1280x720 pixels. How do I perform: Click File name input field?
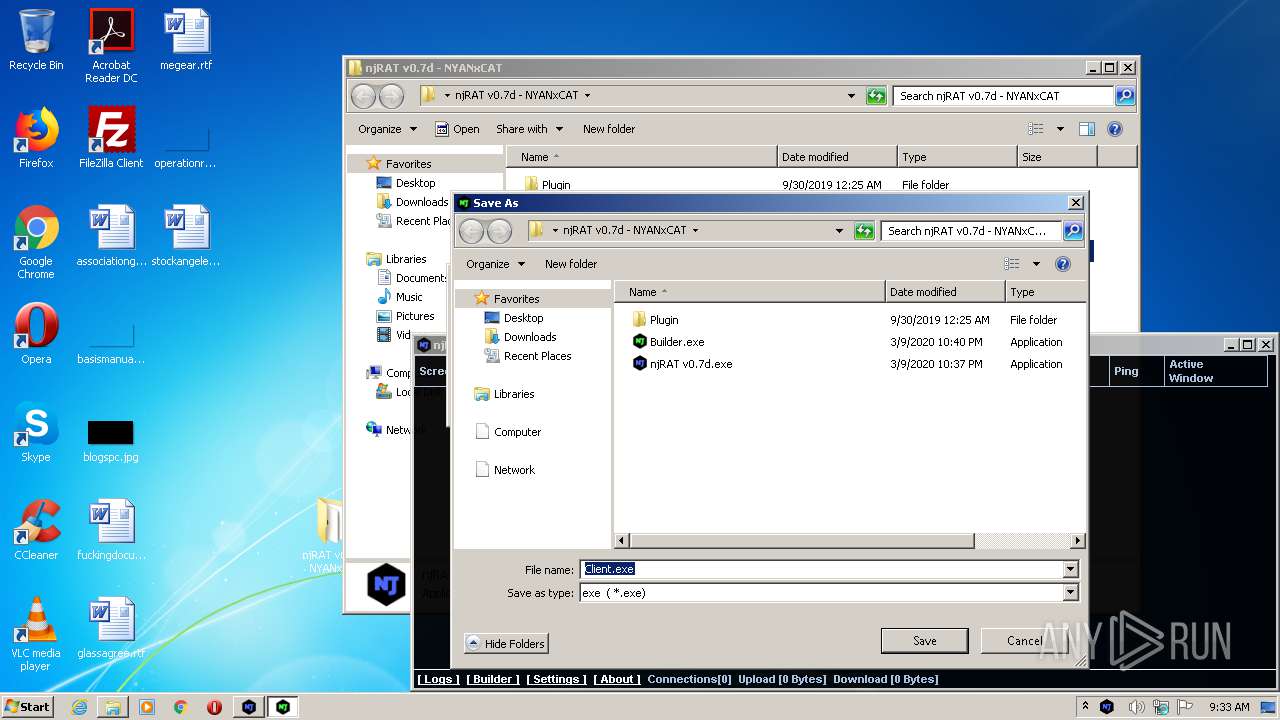822,569
